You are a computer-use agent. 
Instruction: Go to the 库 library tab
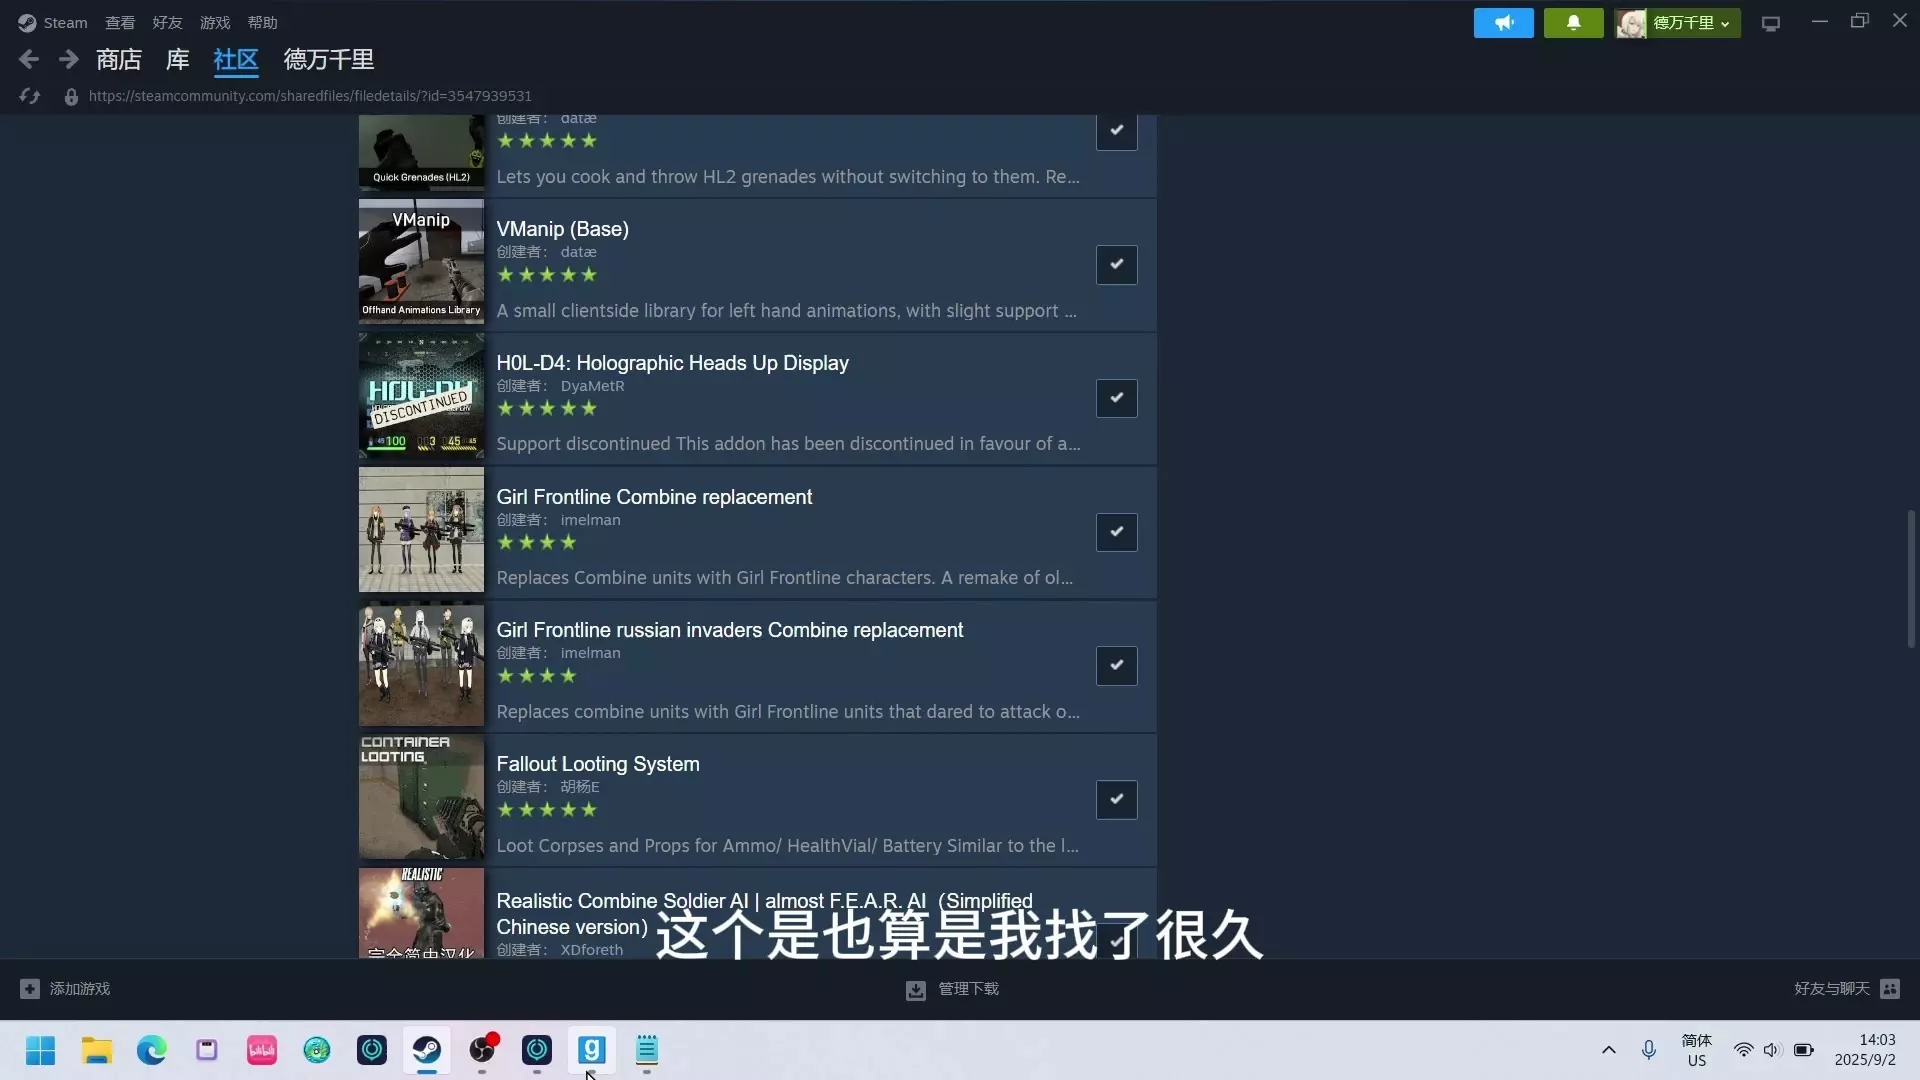(177, 60)
